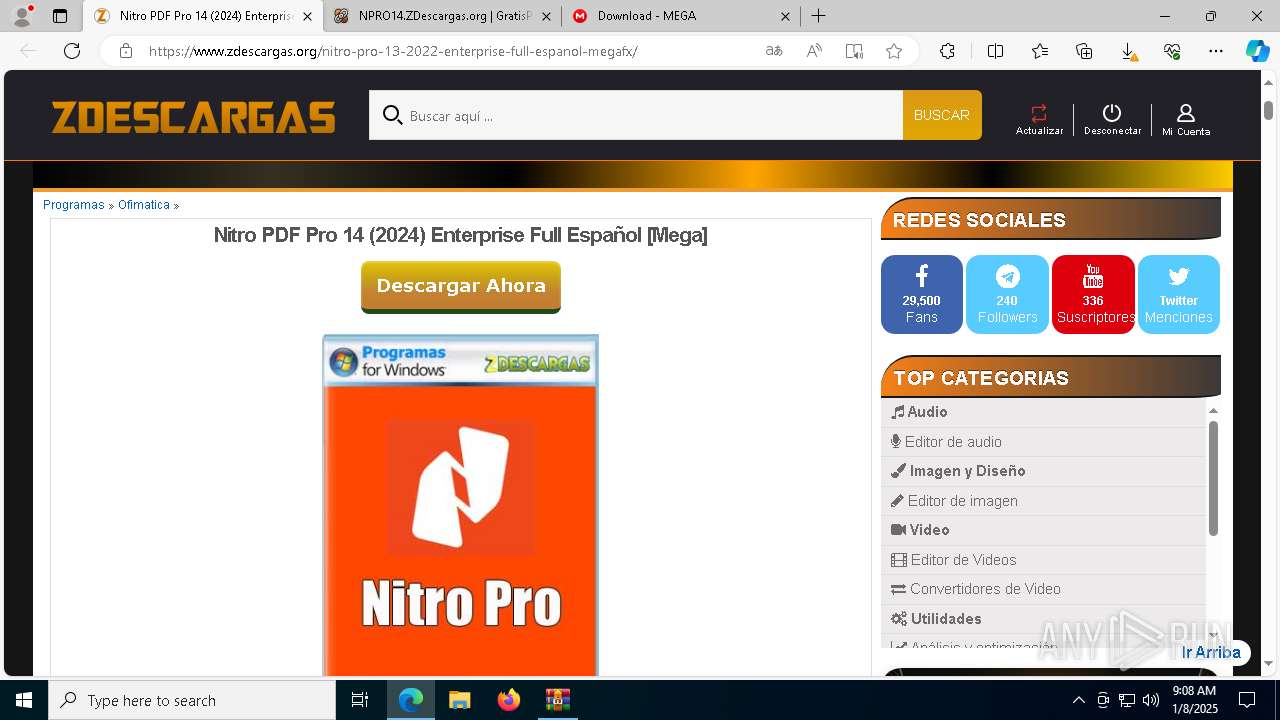
Task: Open Task View on the taskbar
Action: (x=360, y=700)
